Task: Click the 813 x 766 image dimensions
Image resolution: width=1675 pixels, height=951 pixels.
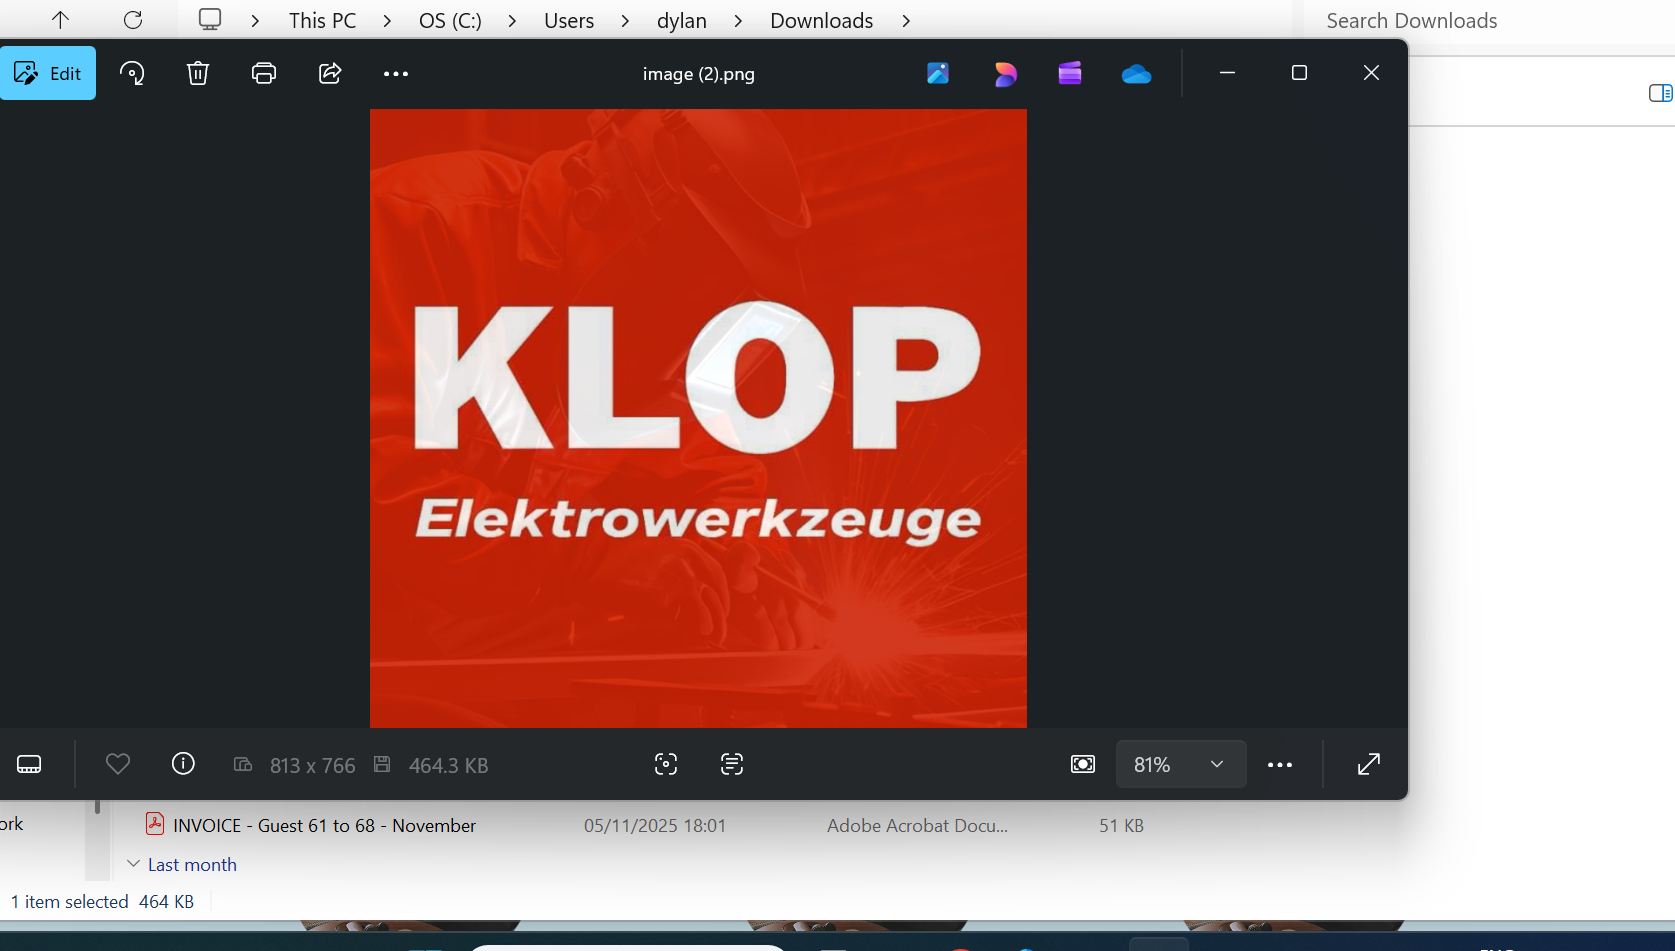Action: pos(312,765)
